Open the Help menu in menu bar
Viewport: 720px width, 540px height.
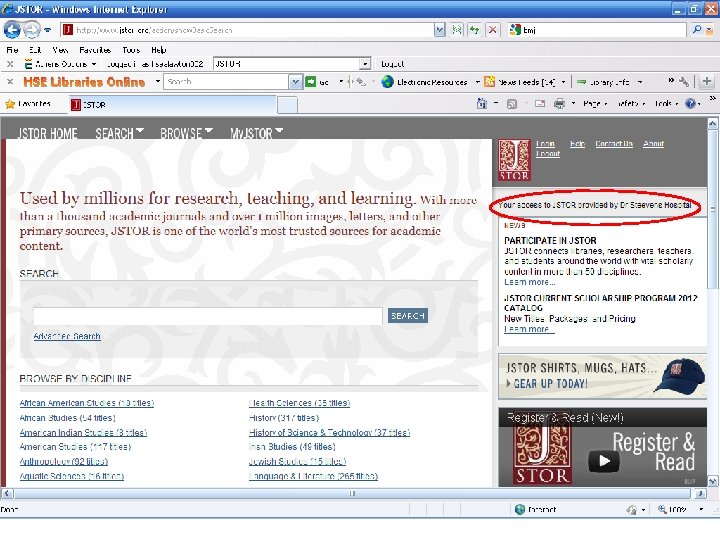coord(158,50)
